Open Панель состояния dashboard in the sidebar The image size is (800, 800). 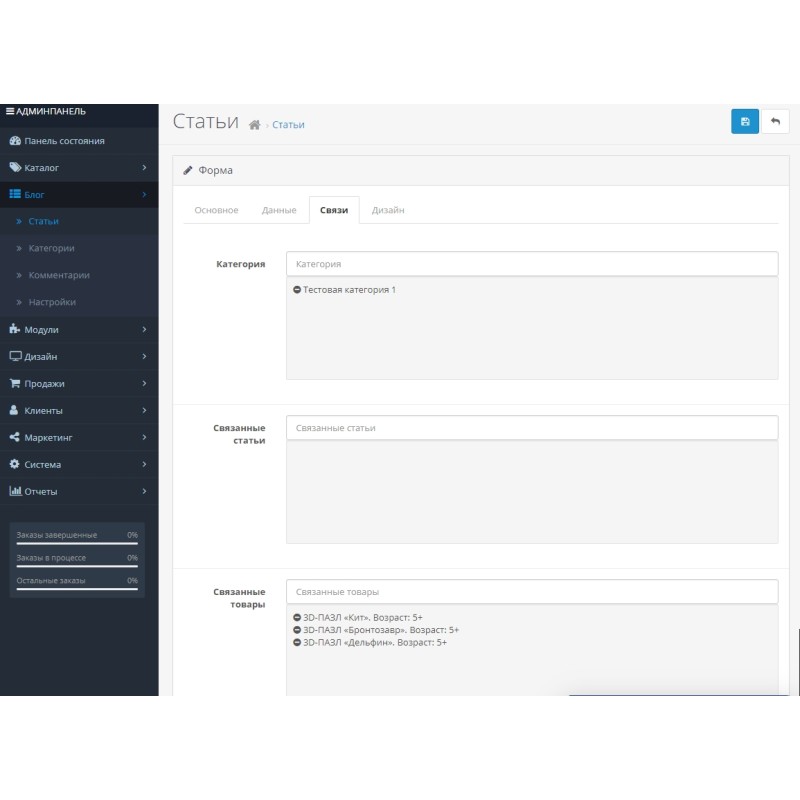(64, 141)
